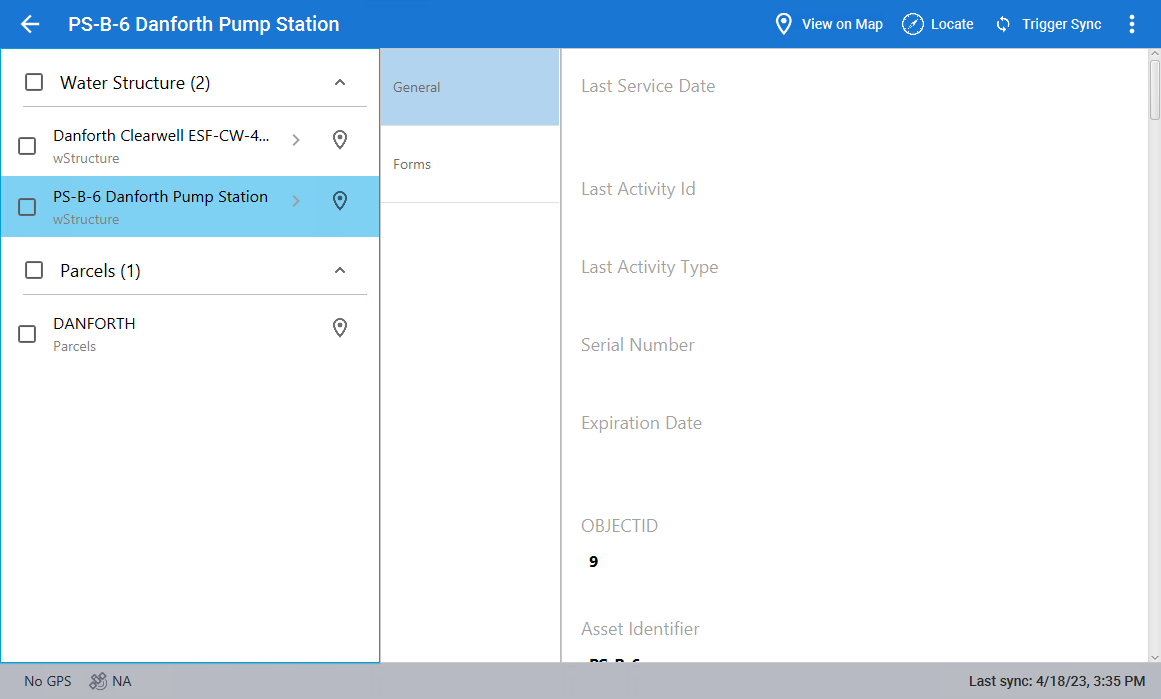Switch to the Forms tab
Image resolution: width=1161 pixels, height=699 pixels.
tap(470, 164)
